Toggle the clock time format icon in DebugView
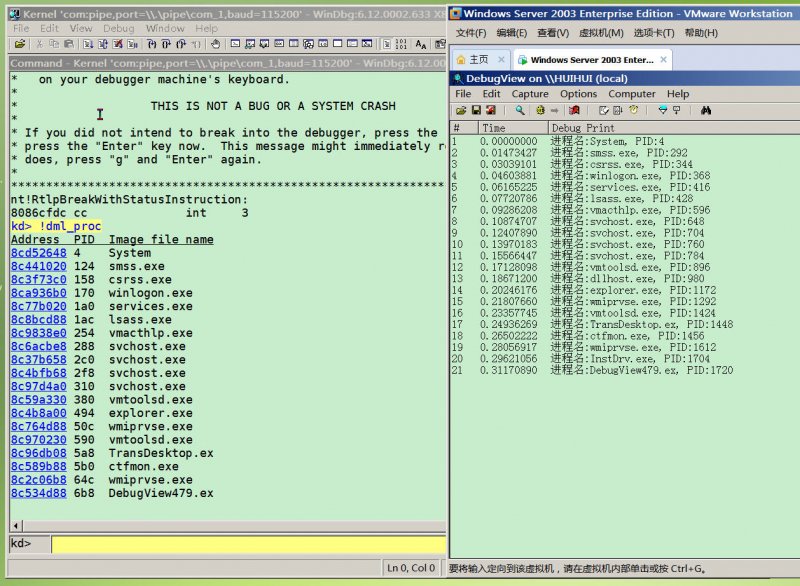800x586 pixels. 634,110
